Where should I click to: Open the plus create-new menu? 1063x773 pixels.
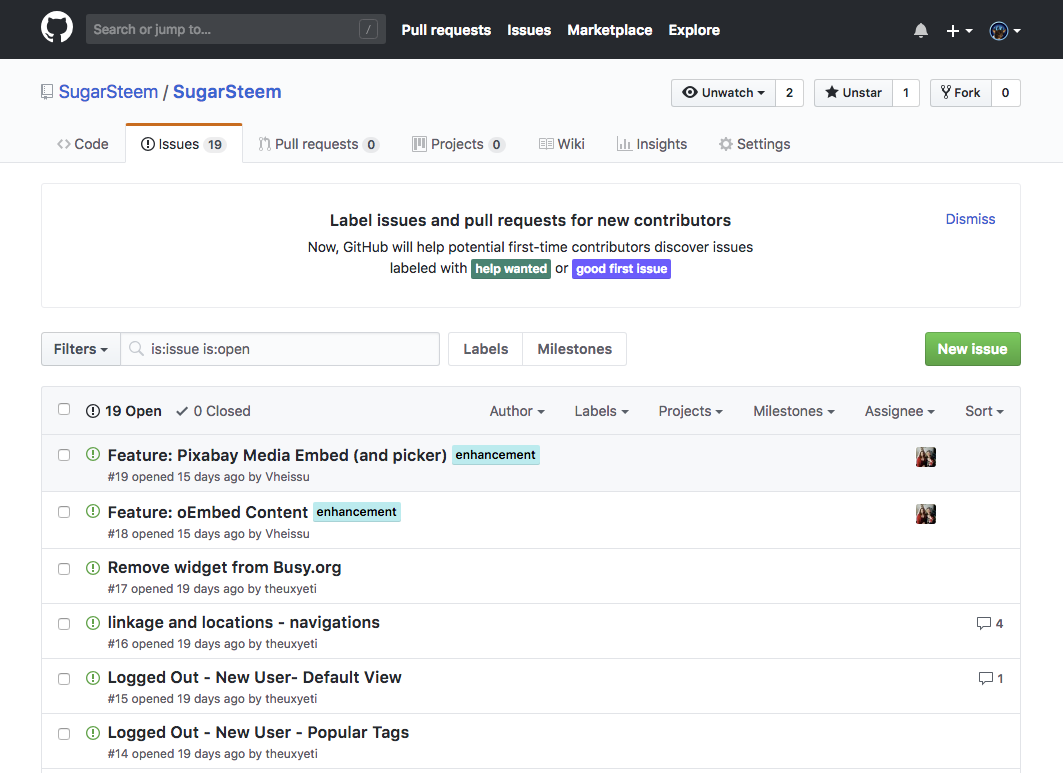[959, 31]
